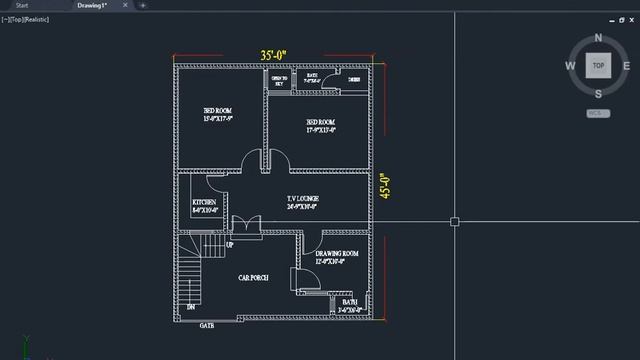Select the BATH label near drawing room
This screenshot has height=360, width=640.
coord(349,302)
